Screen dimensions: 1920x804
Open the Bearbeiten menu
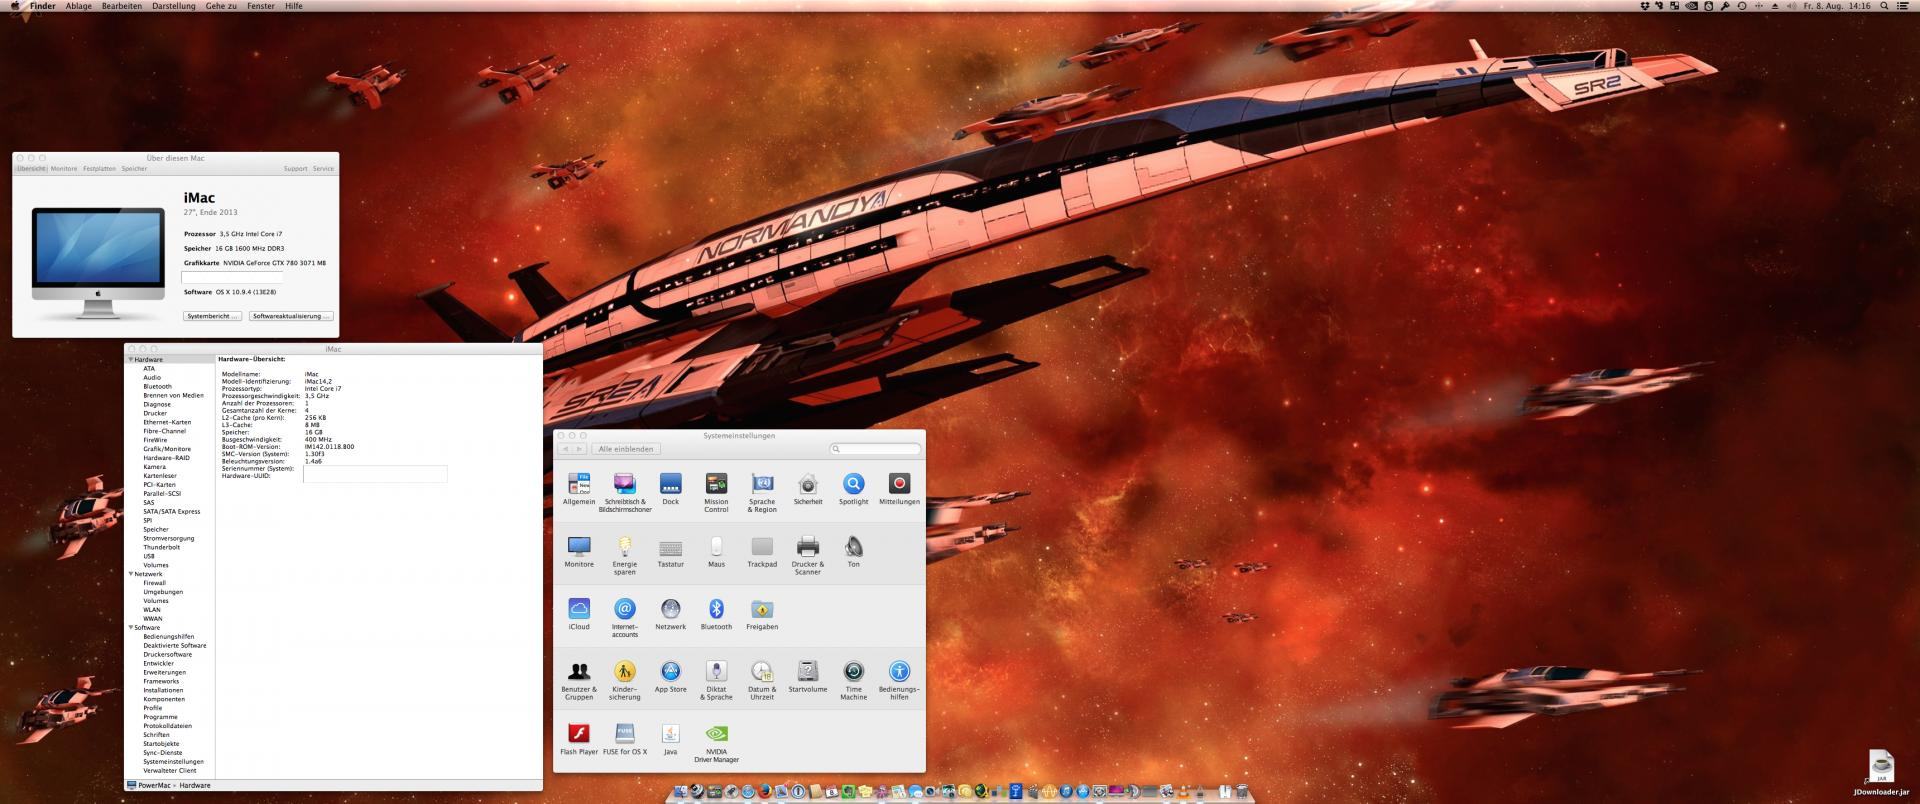coord(122,6)
